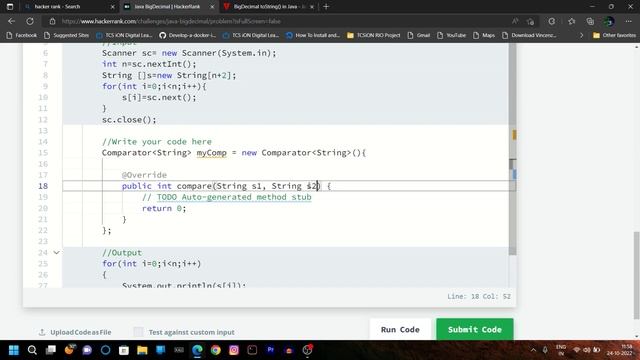640x360 pixels.
Task: Open Windows Start menu
Action: [x=13, y=350]
